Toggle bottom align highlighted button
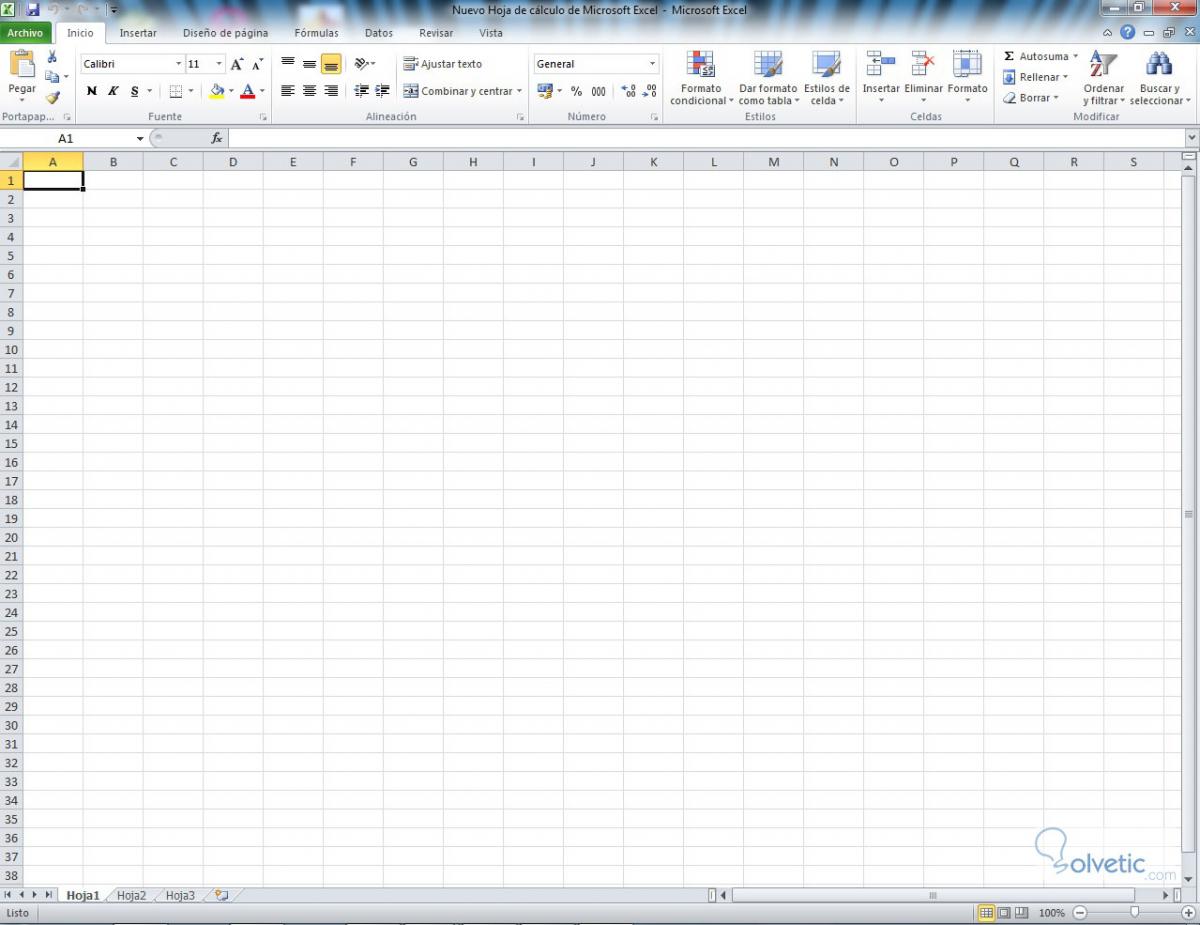The width and height of the screenshot is (1200, 925). click(x=331, y=64)
